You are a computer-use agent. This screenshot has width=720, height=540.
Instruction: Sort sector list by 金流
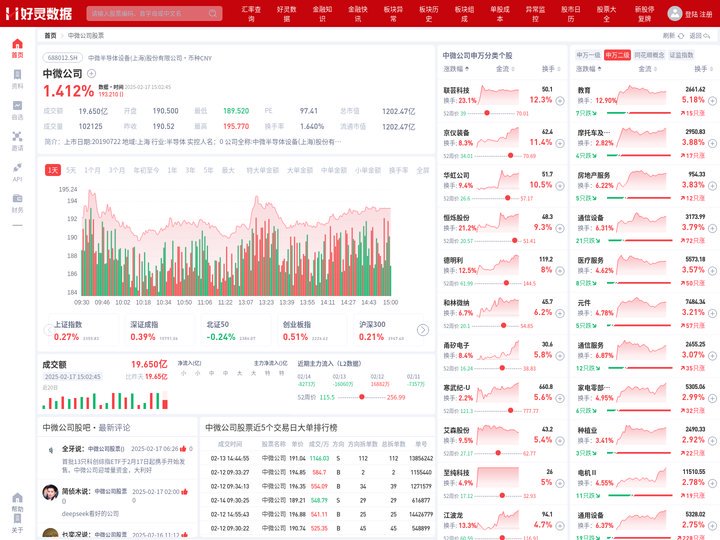(647, 69)
